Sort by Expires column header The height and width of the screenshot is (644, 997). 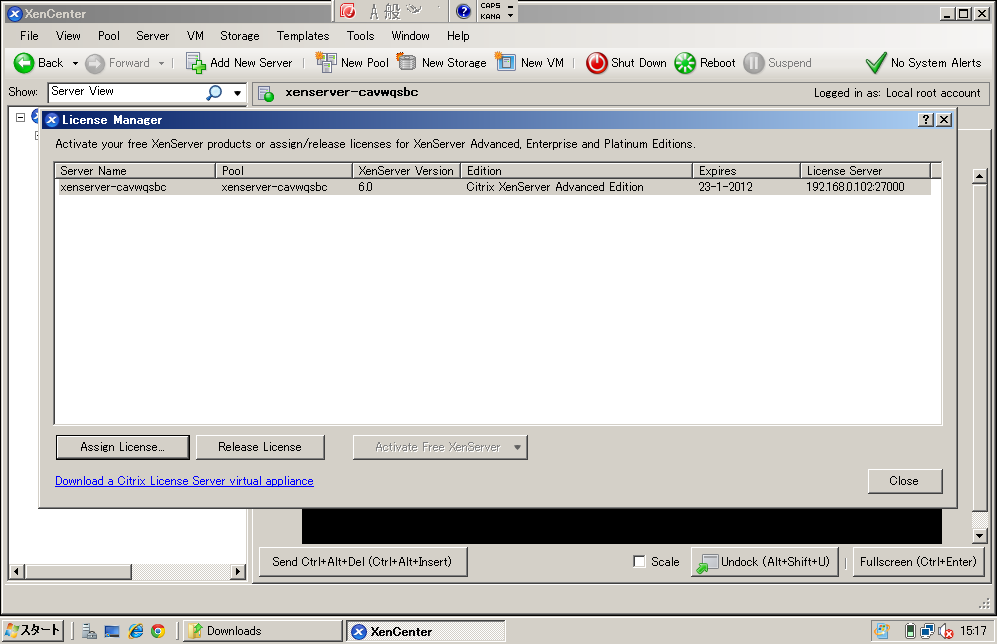(x=746, y=170)
